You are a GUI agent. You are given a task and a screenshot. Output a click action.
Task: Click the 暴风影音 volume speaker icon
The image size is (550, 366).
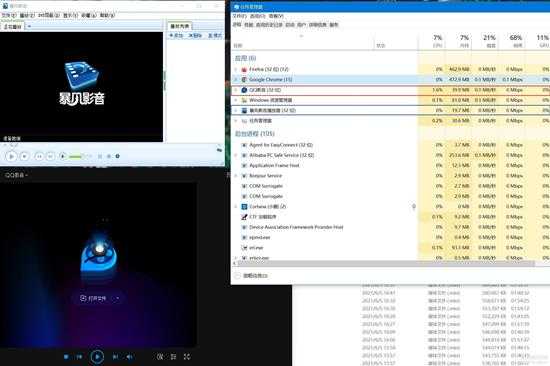coord(62,156)
